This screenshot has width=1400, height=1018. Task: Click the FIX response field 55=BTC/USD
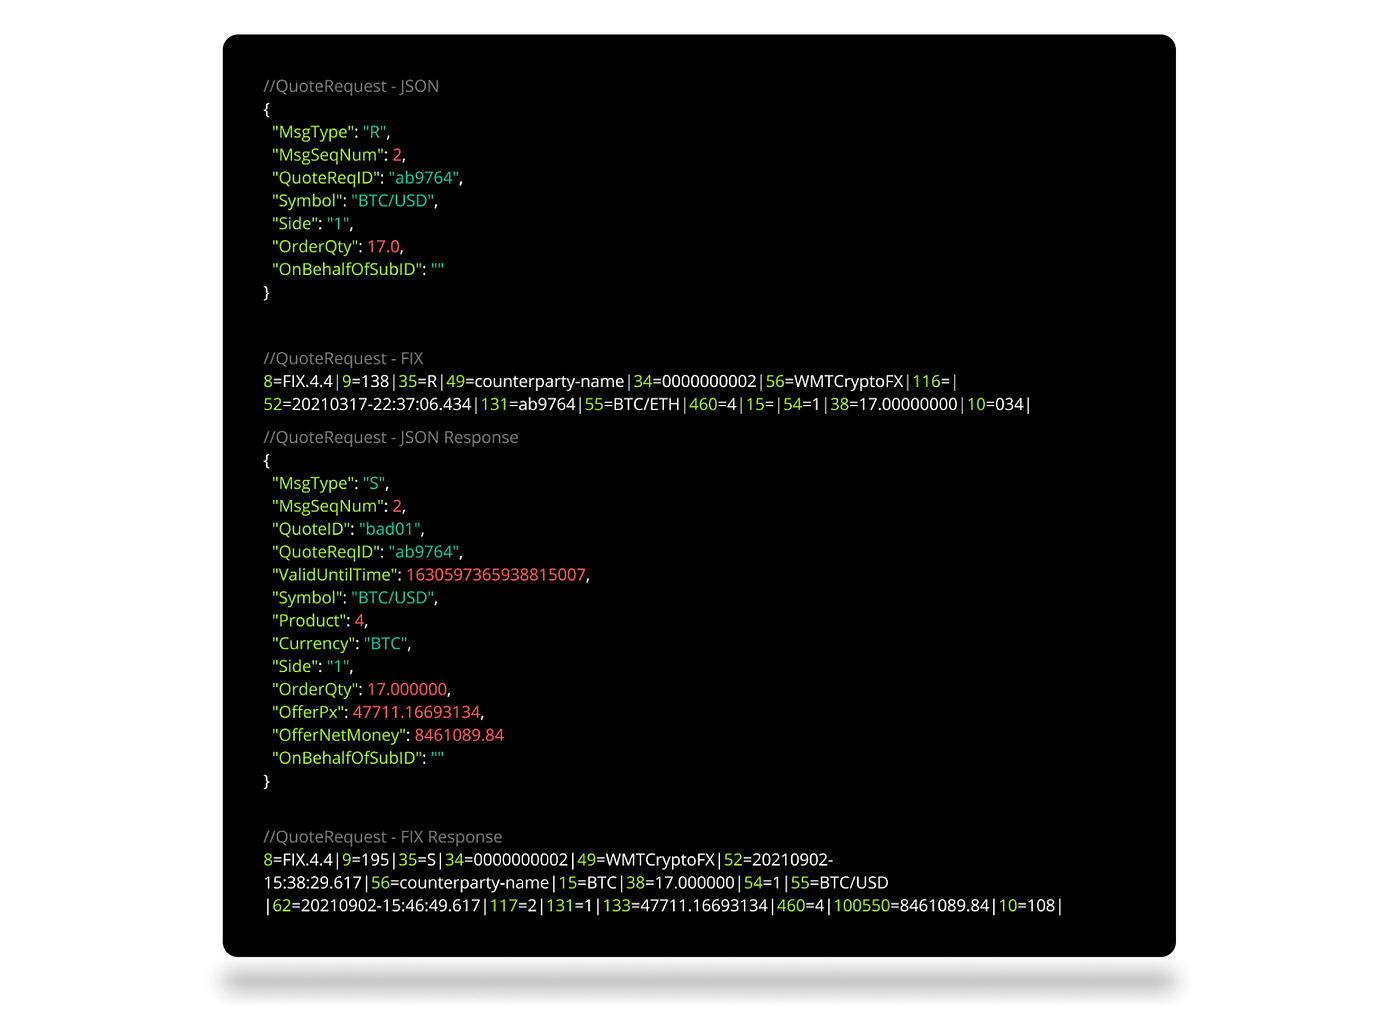[x=839, y=883]
